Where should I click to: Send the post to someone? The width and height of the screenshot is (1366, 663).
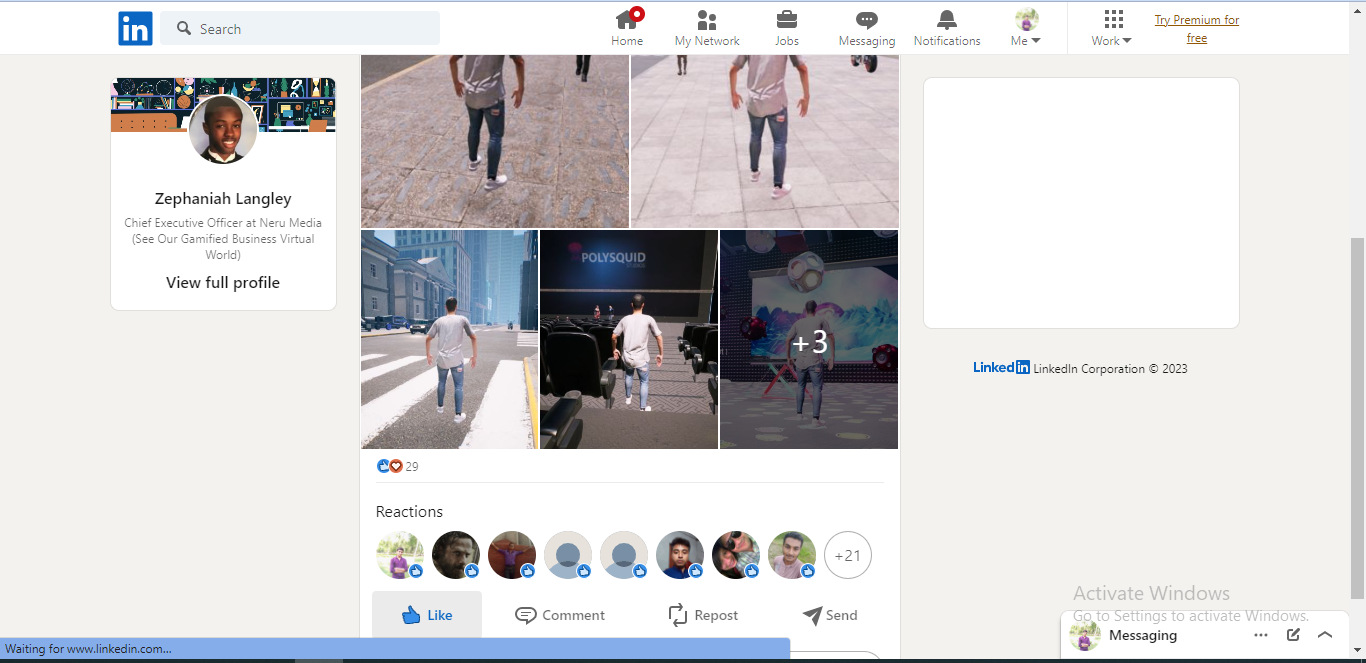pos(830,615)
